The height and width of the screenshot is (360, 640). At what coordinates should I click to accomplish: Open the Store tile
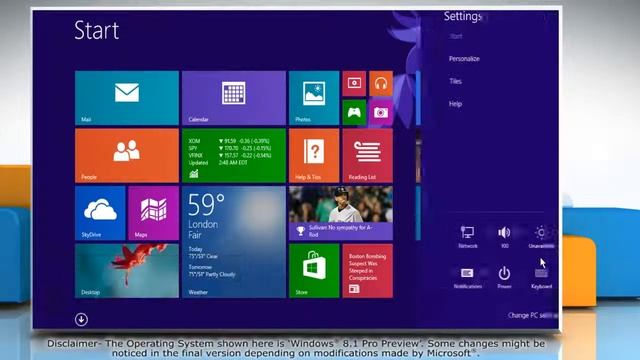314,271
